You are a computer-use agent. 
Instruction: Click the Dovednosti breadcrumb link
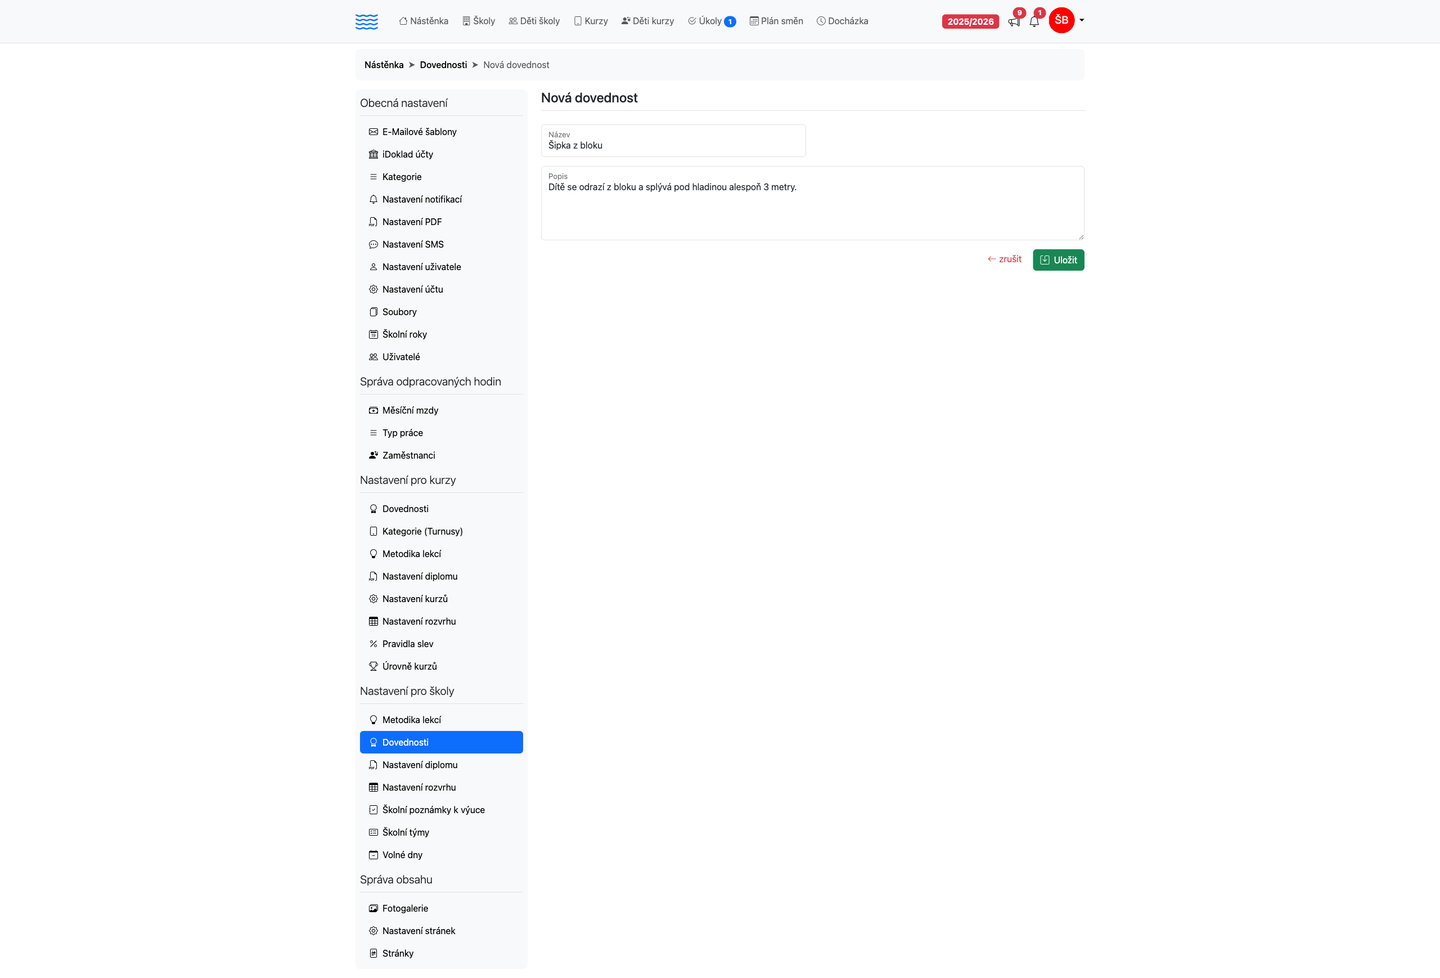(443, 65)
